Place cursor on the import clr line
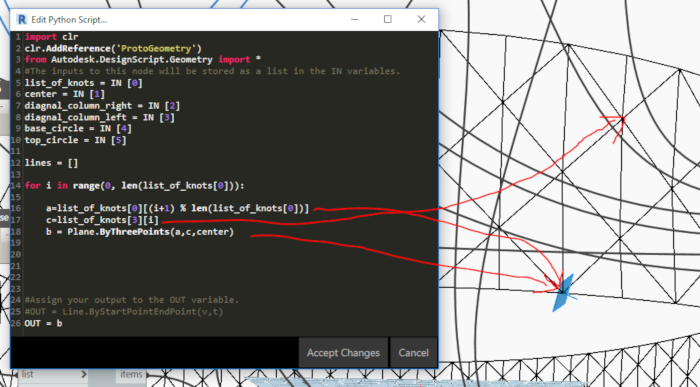The height and width of the screenshot is (387, 700). (51, 37)
